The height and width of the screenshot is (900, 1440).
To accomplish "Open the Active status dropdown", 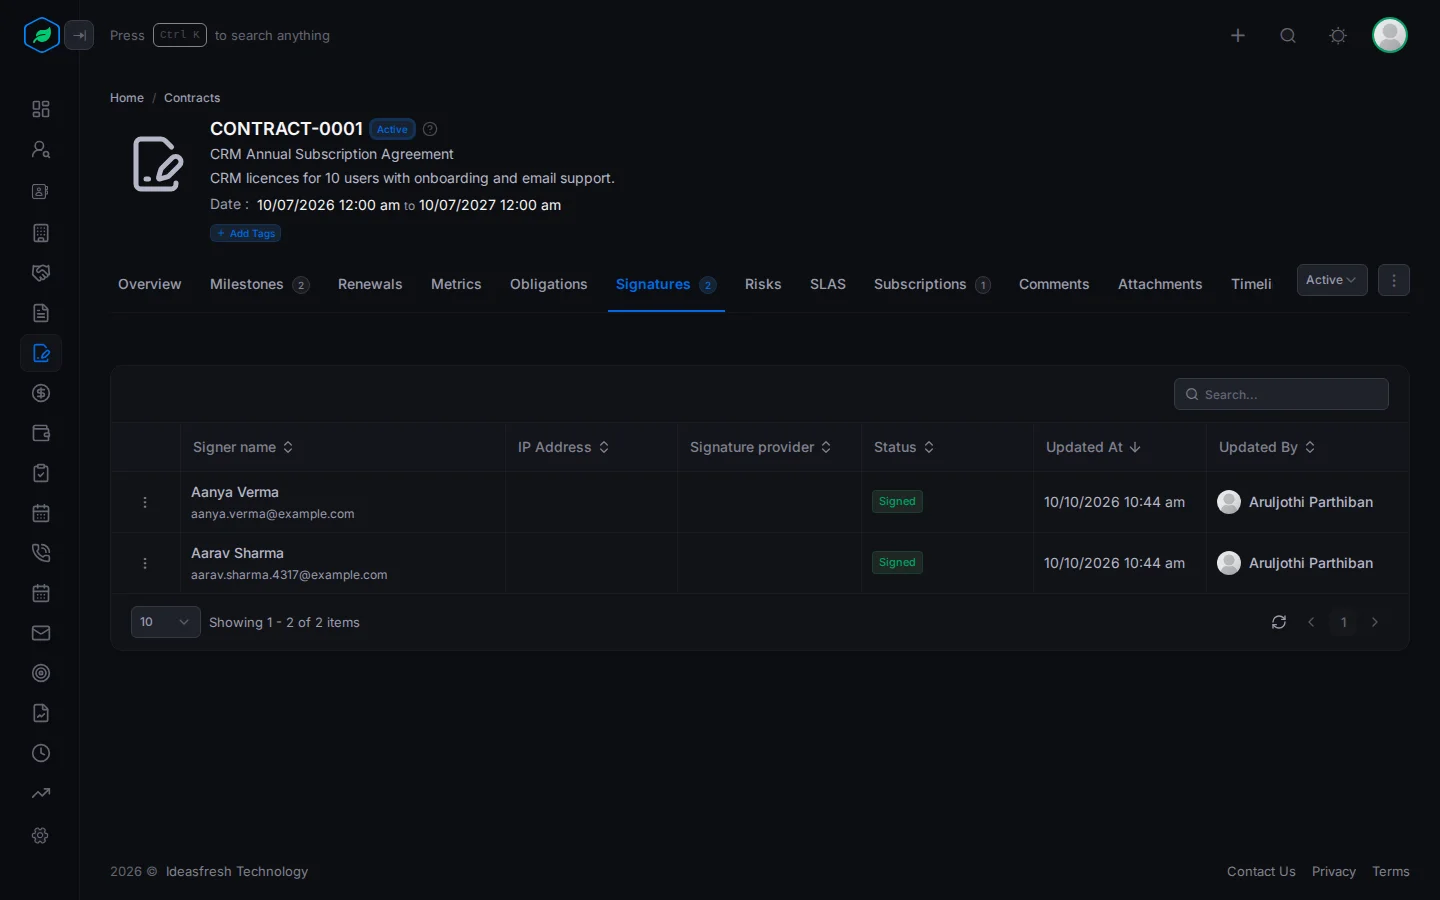I will (1332, 280).
